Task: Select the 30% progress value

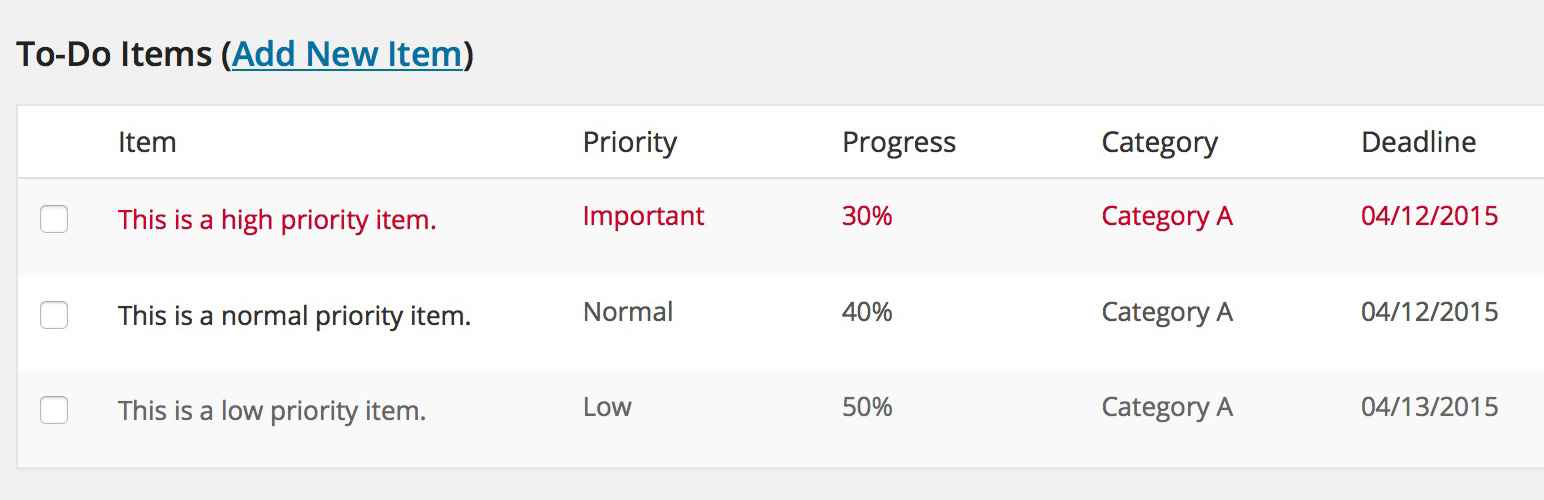Action: pyautogui.click(x=867, y=216)
